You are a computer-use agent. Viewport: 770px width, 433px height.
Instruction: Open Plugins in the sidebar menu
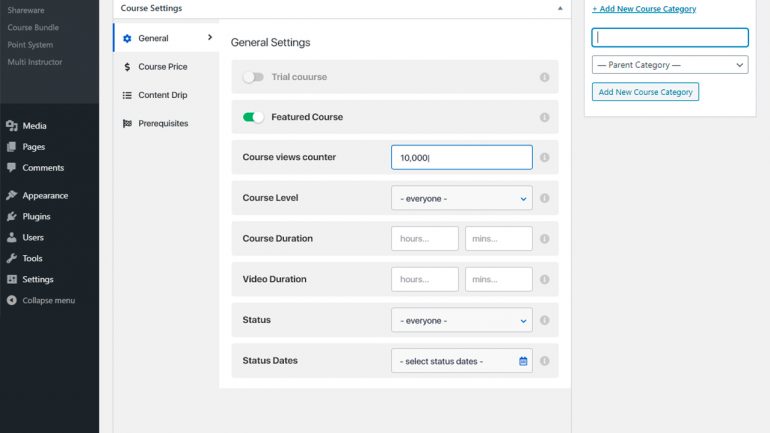coord(36,216)
